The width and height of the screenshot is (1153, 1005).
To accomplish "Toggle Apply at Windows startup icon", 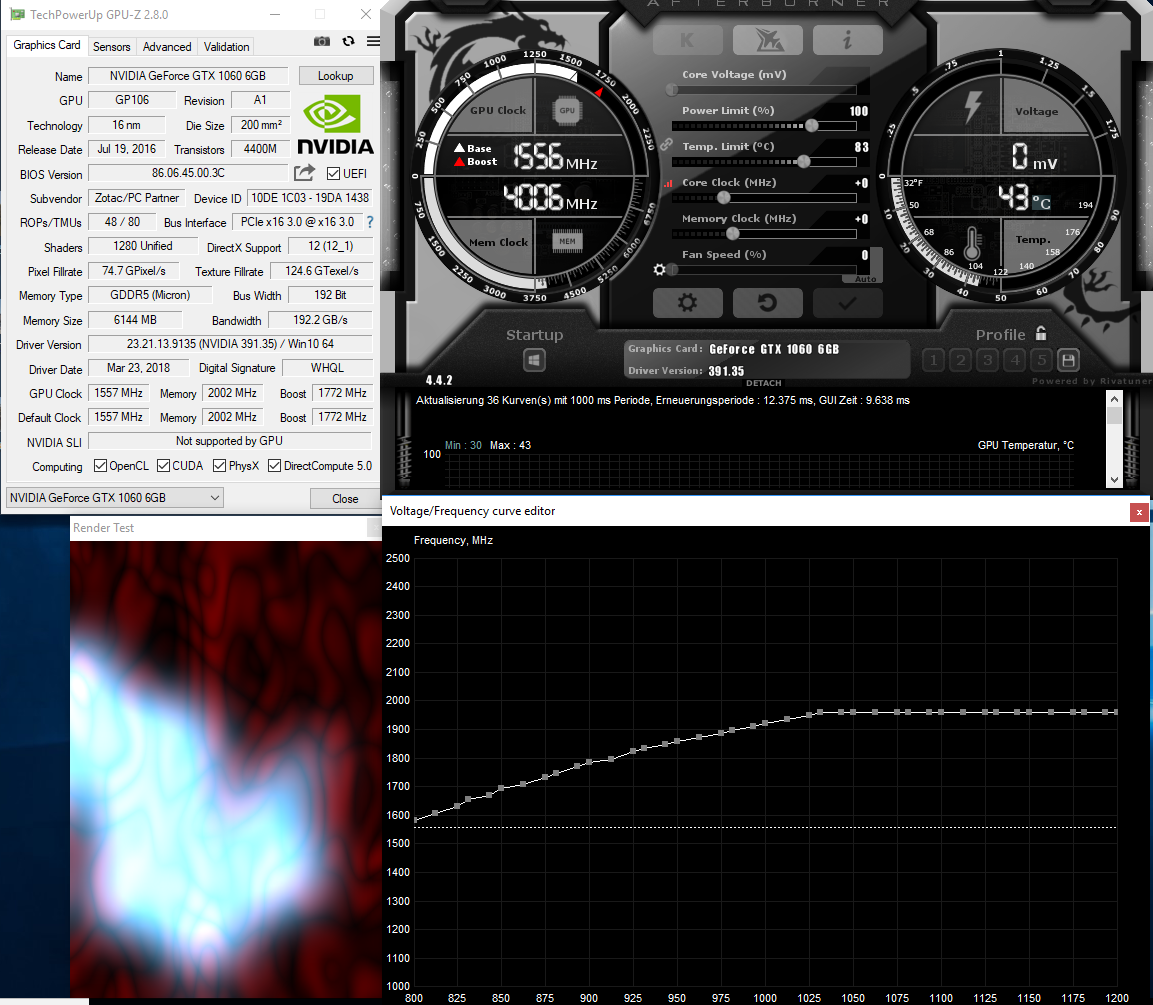I will (x=535, y=360).
